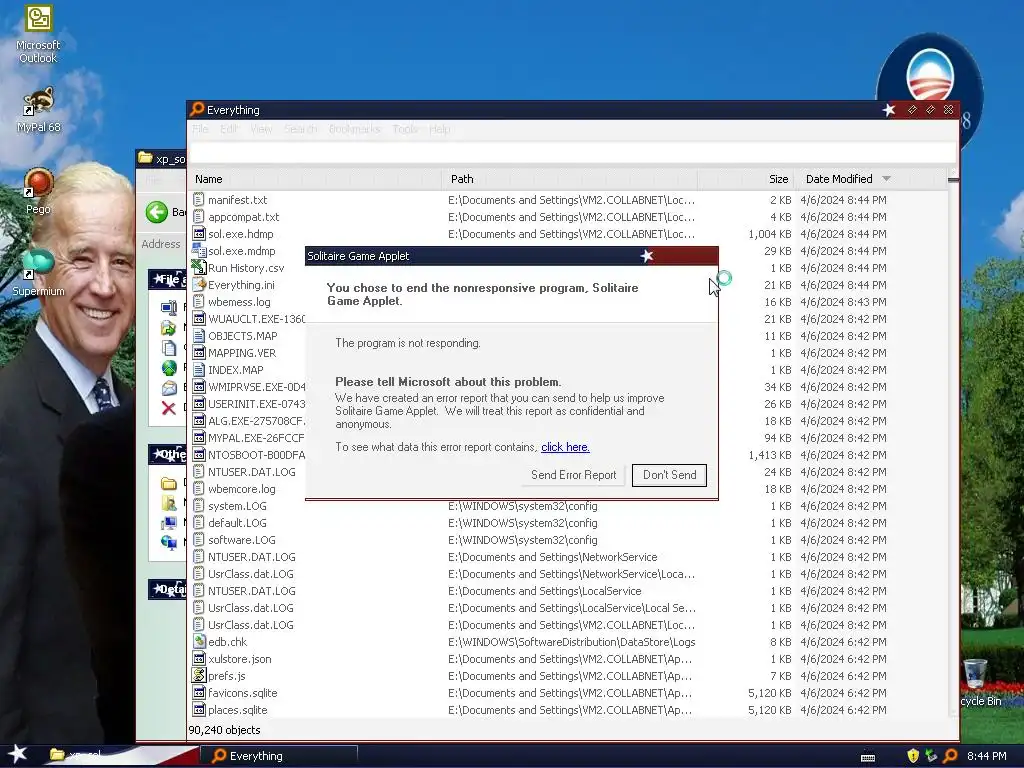1024x768 pixels.
Task: Open the Tools menu in Everything
Action: (x=405, y=129)
